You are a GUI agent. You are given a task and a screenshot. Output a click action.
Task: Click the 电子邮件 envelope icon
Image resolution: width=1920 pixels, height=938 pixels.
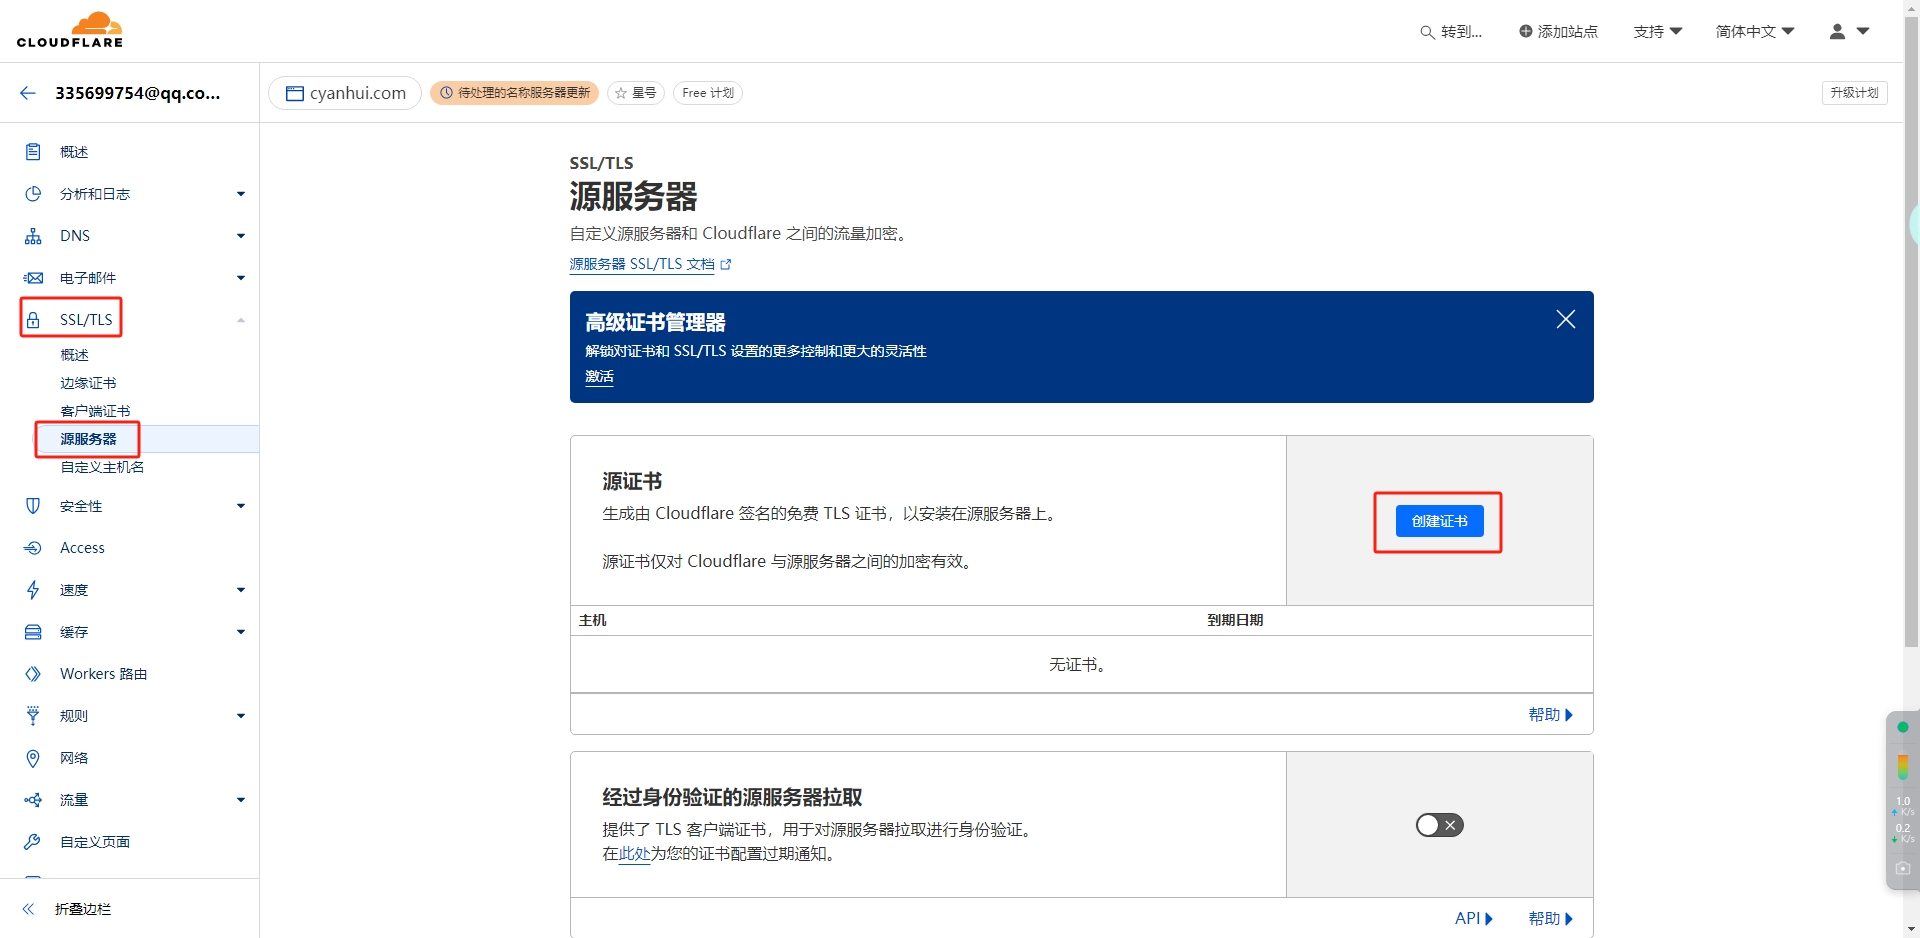click(x=33, y=278)
